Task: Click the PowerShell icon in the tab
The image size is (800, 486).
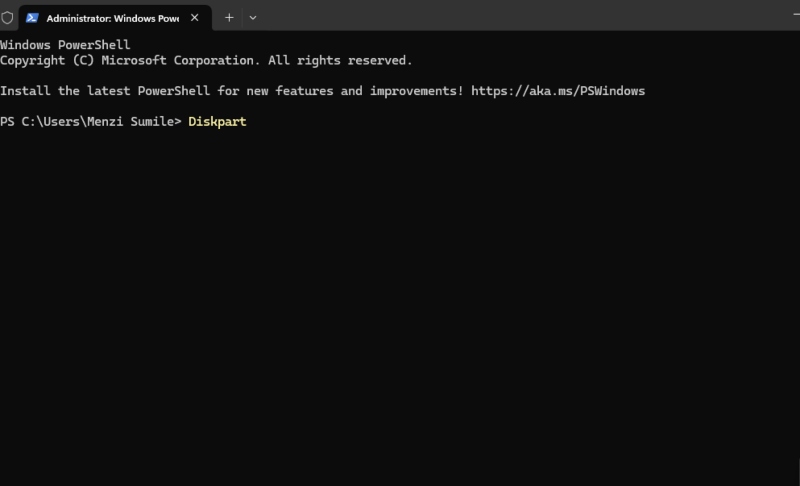Action: [x=32, y=18]
